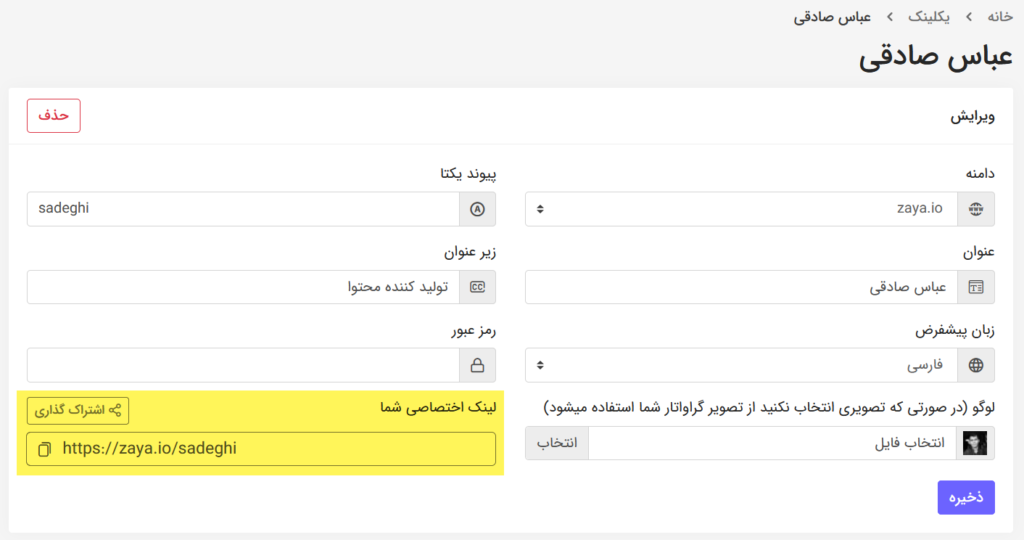Image resolution: width=1024 pixels, height=540 pixels.
Task: Click the breadcrumb chevron after خانه
Action: [x=969, y=17]
